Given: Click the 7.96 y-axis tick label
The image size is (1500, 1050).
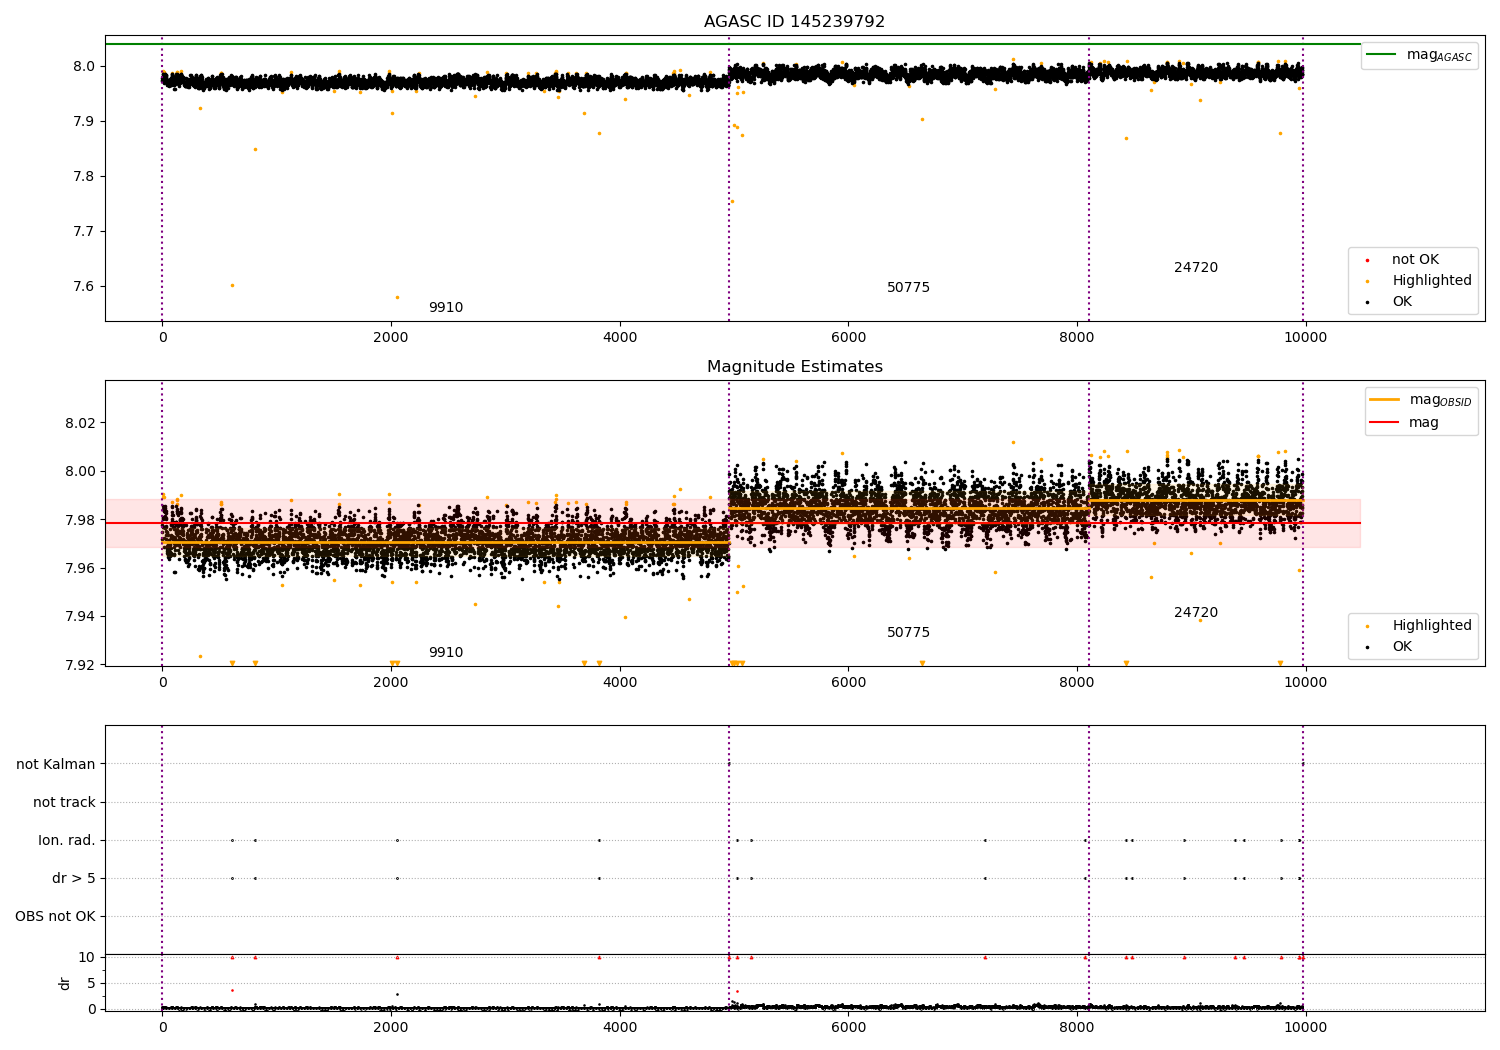Looking at the screenshot, I should (81, 568).
